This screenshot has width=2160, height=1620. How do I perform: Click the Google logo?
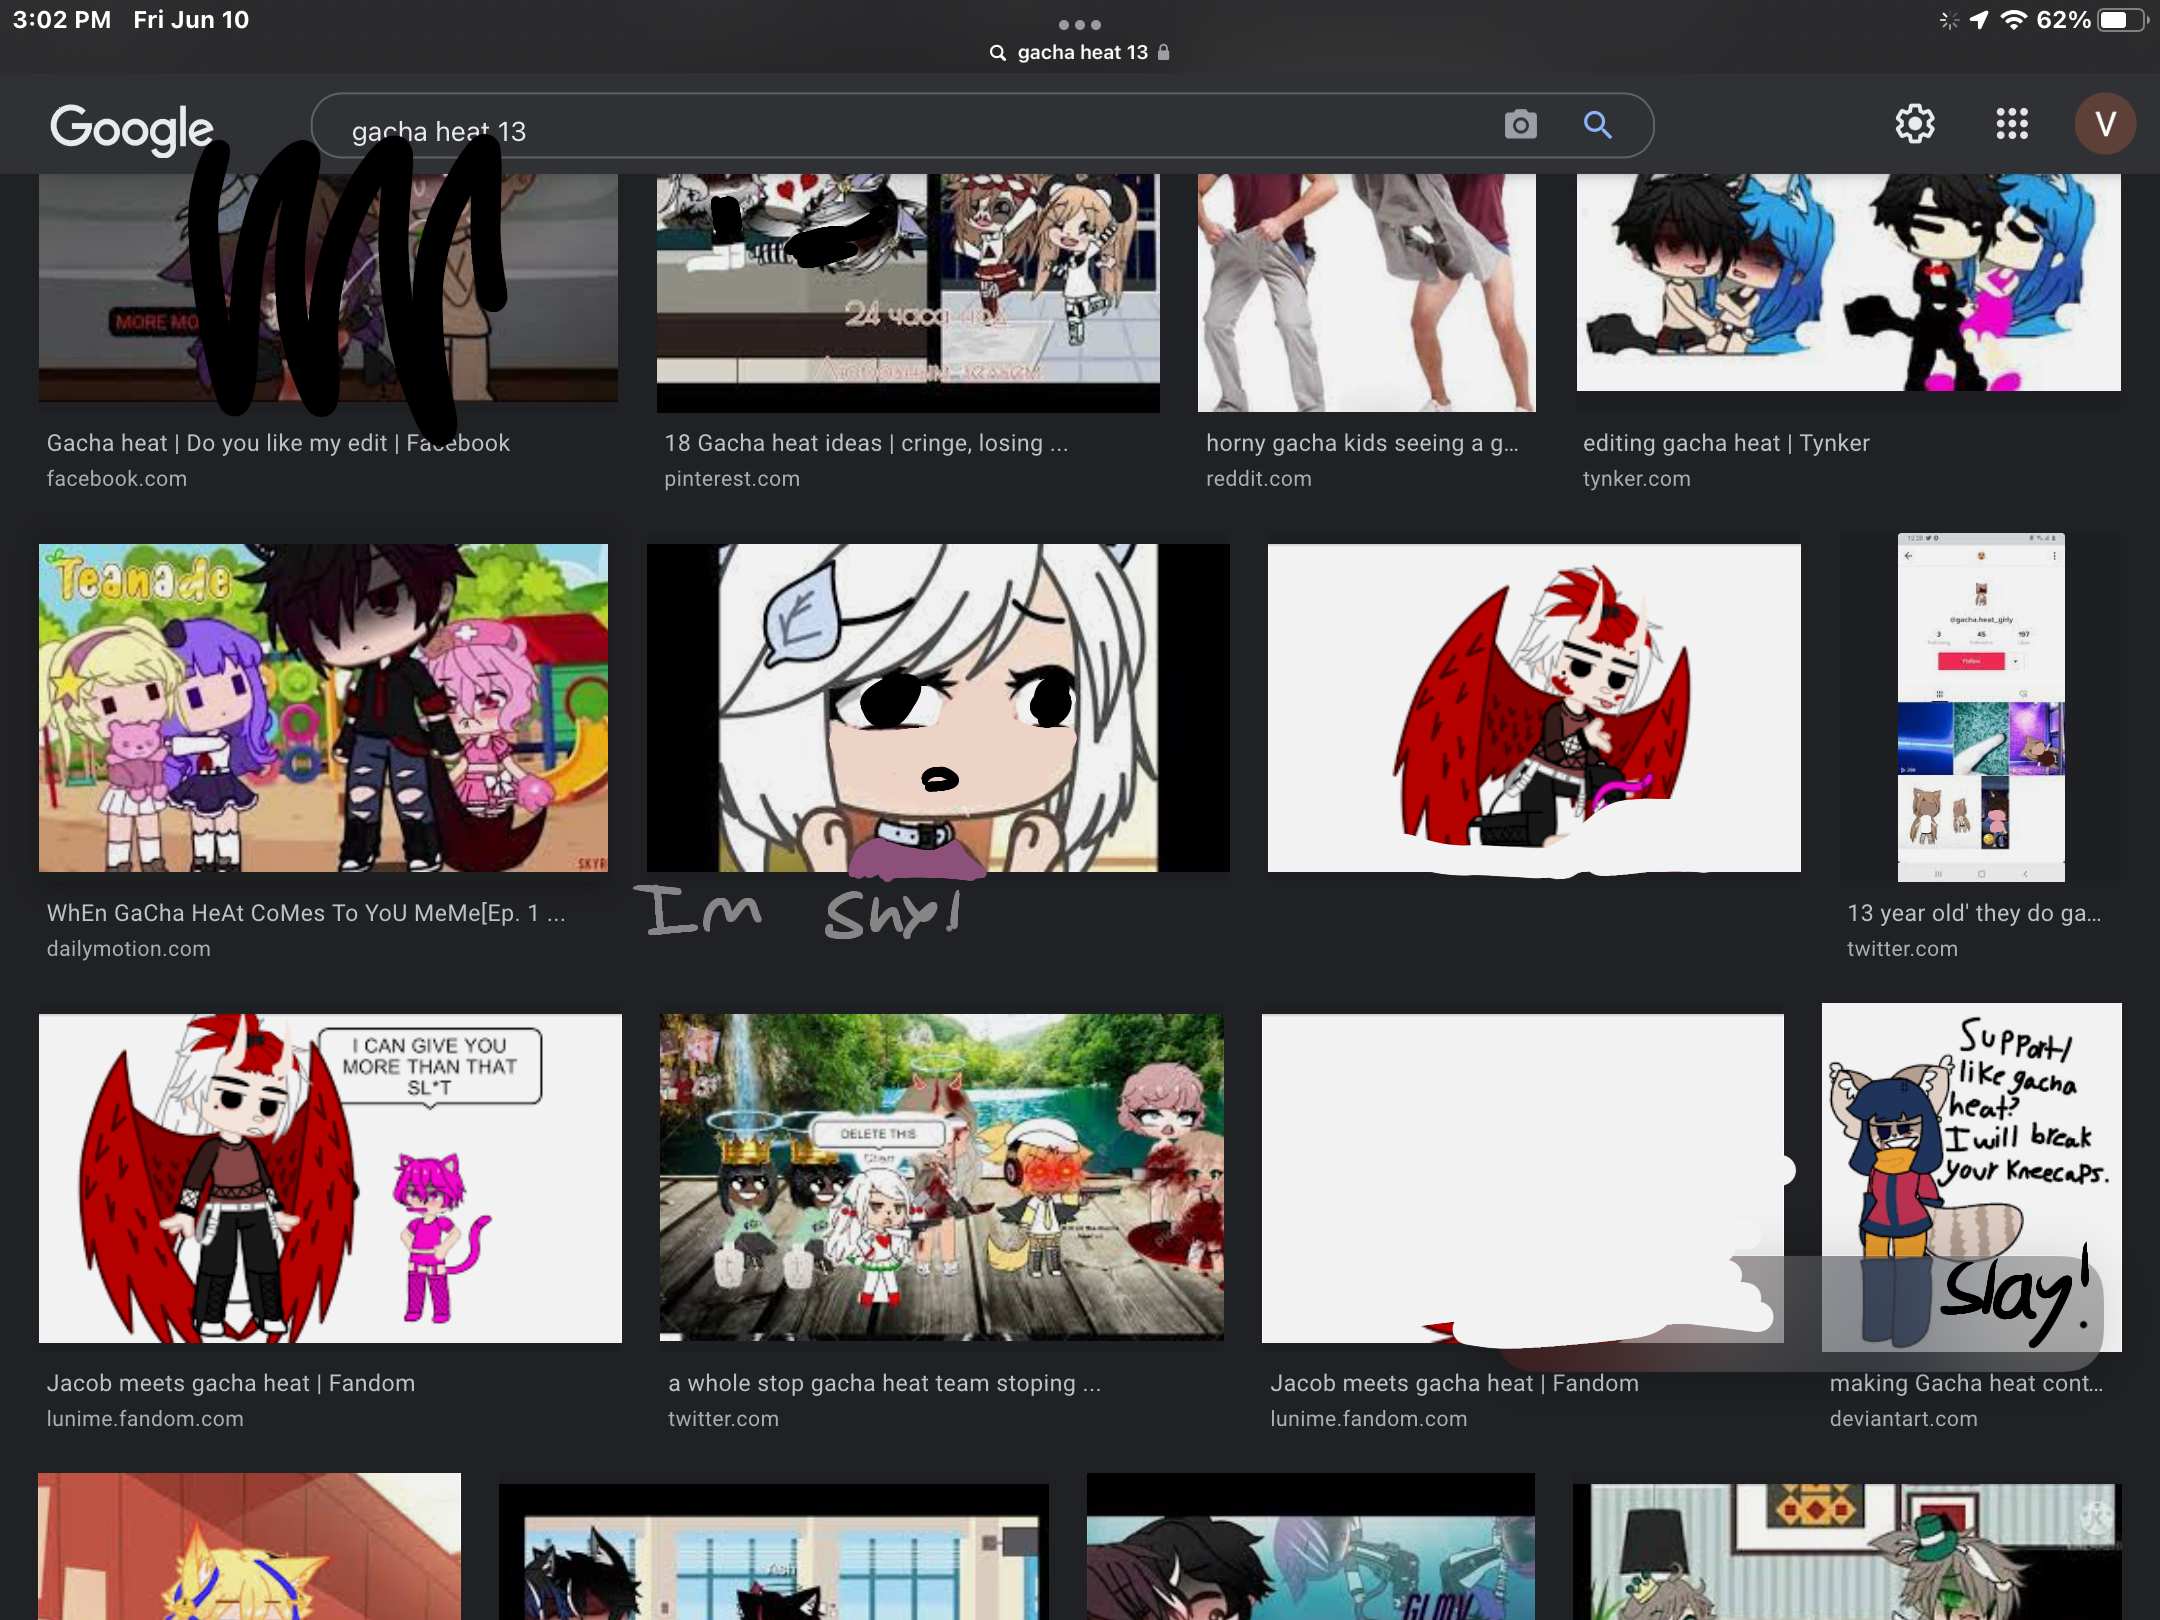132,128
